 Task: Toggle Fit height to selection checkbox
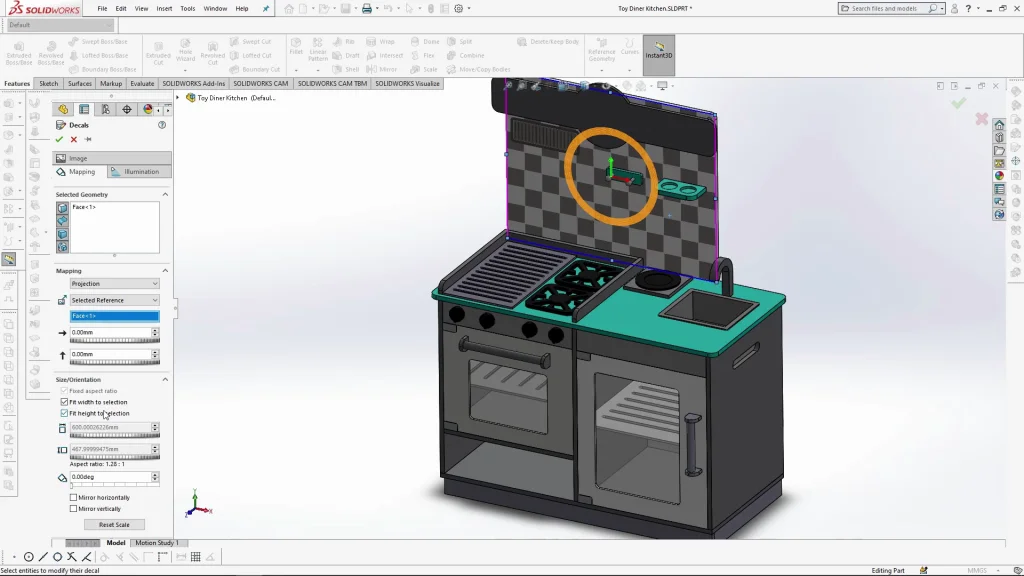(65, 413)
